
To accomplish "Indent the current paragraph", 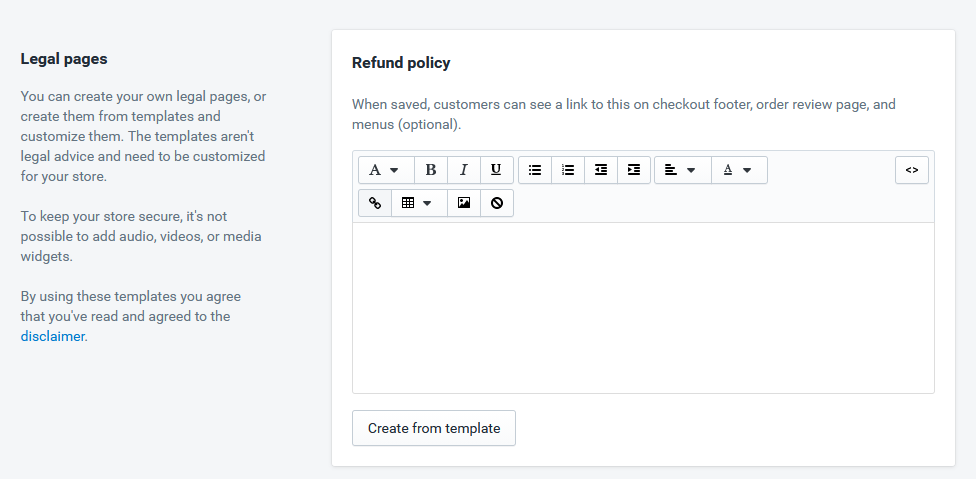I will [x=634, y=170].
